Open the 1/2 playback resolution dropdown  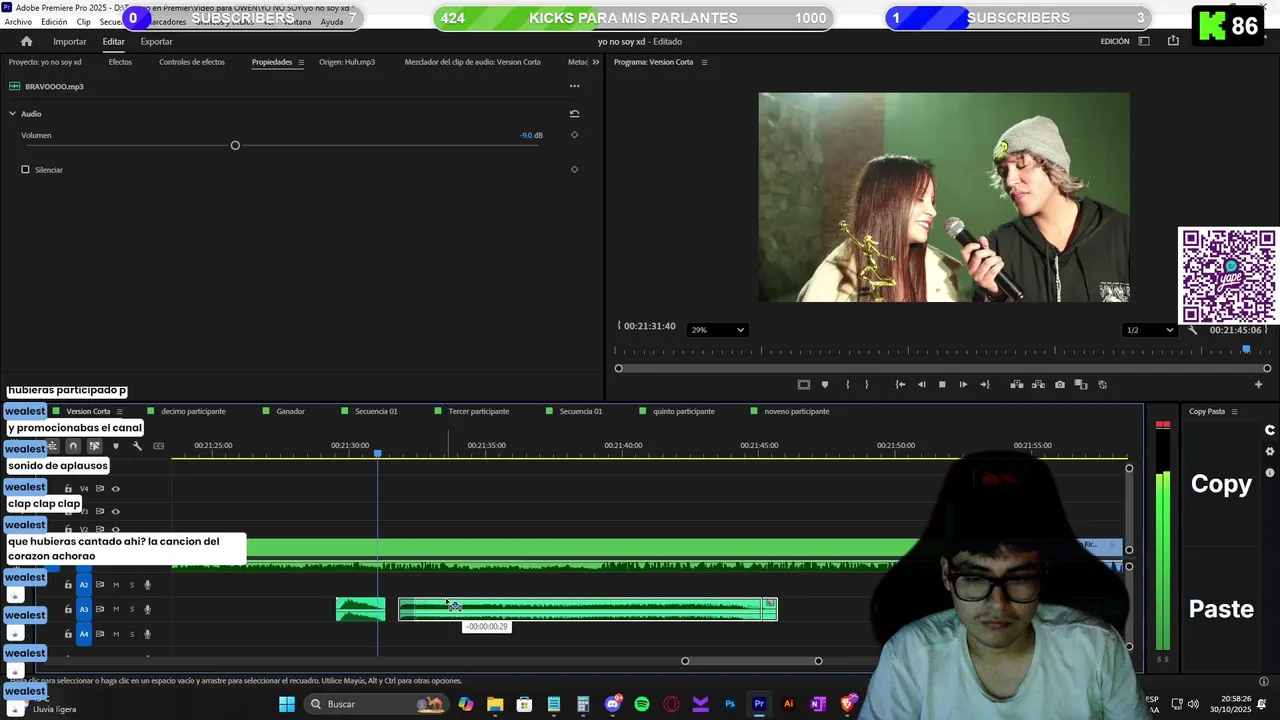point(1149,330)
